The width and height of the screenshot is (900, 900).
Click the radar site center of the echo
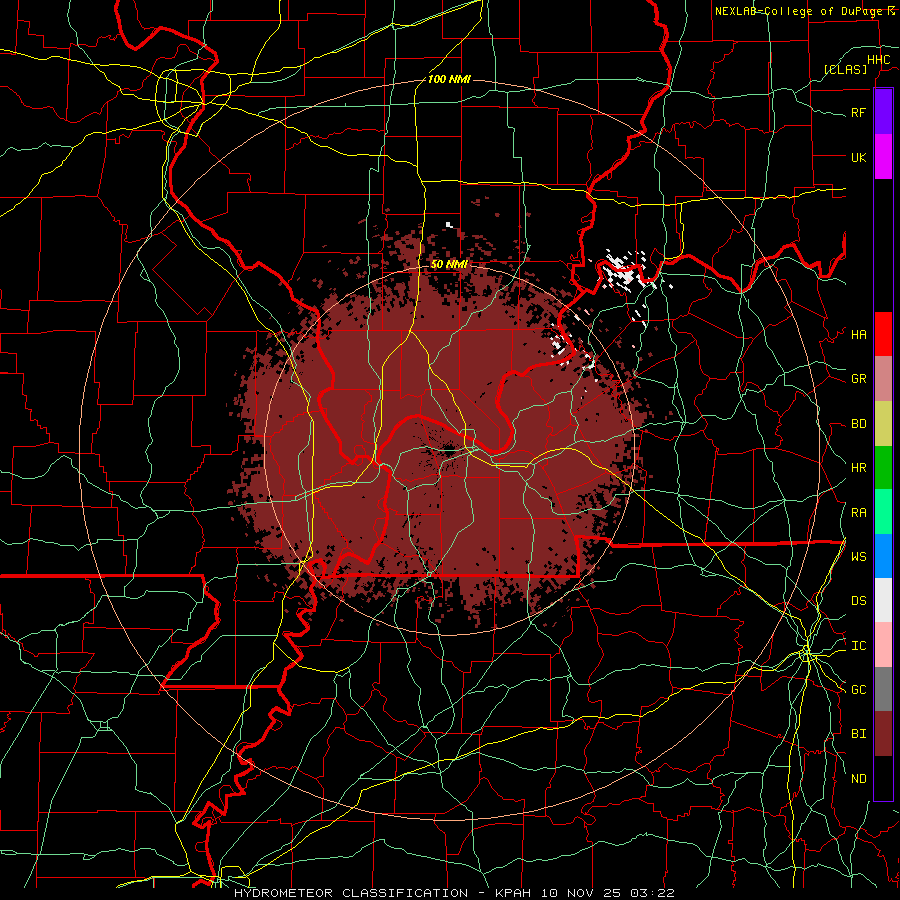click(x=449, y=451)
